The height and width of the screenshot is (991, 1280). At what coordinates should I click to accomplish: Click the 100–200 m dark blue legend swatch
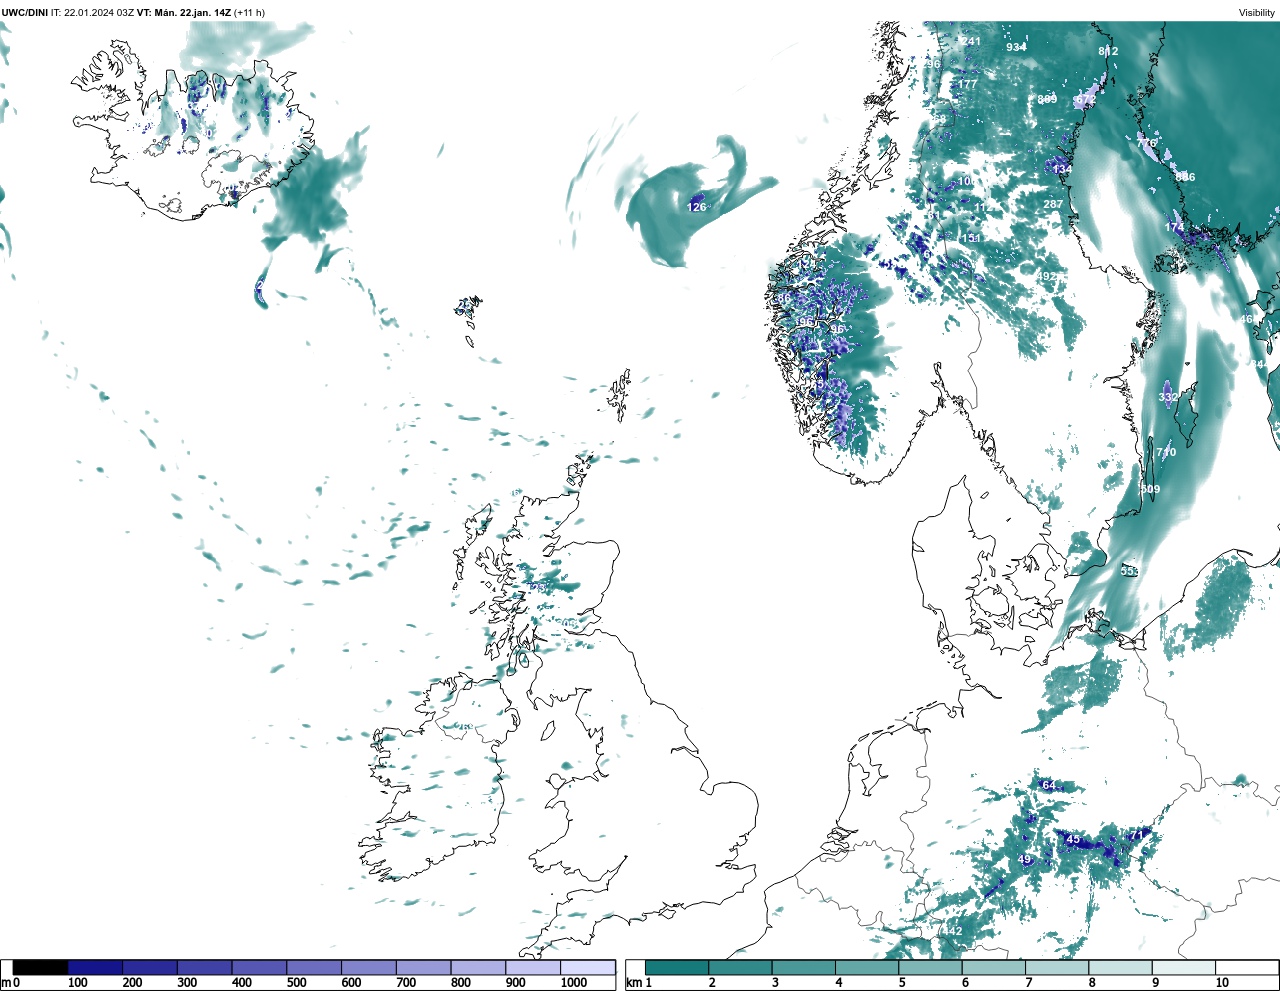(95, 968)
